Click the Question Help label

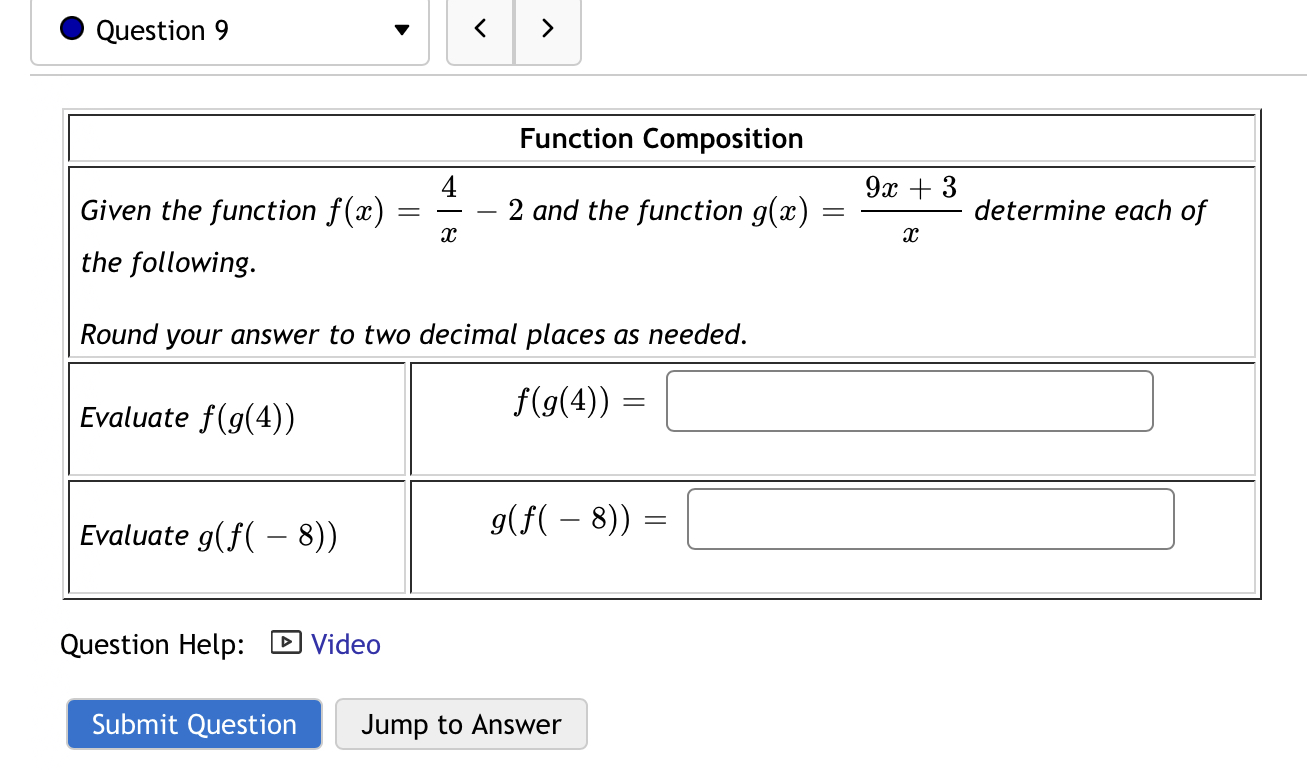tap(151, 644)
